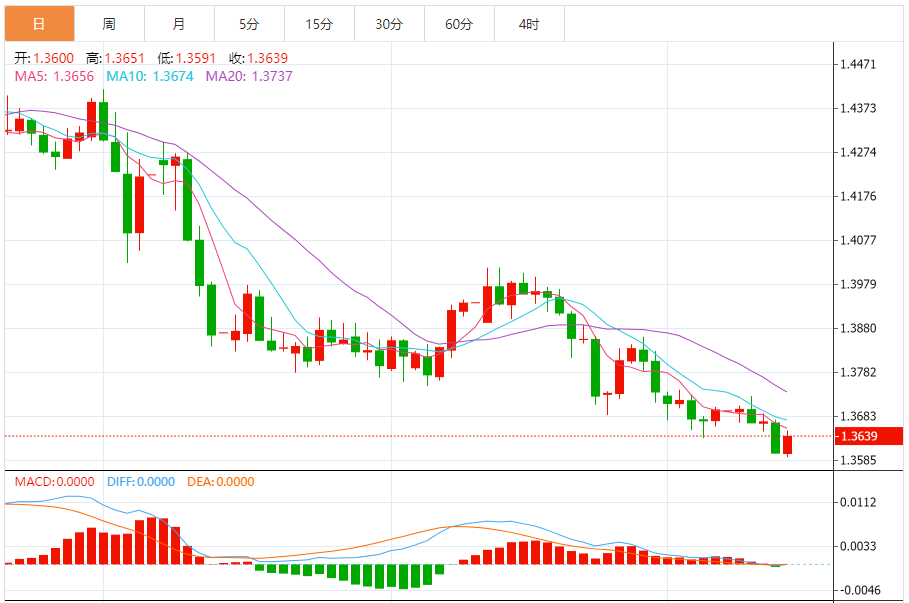
Task: Switch to the 周 weekly tab
Action: (x=110, y=24)
